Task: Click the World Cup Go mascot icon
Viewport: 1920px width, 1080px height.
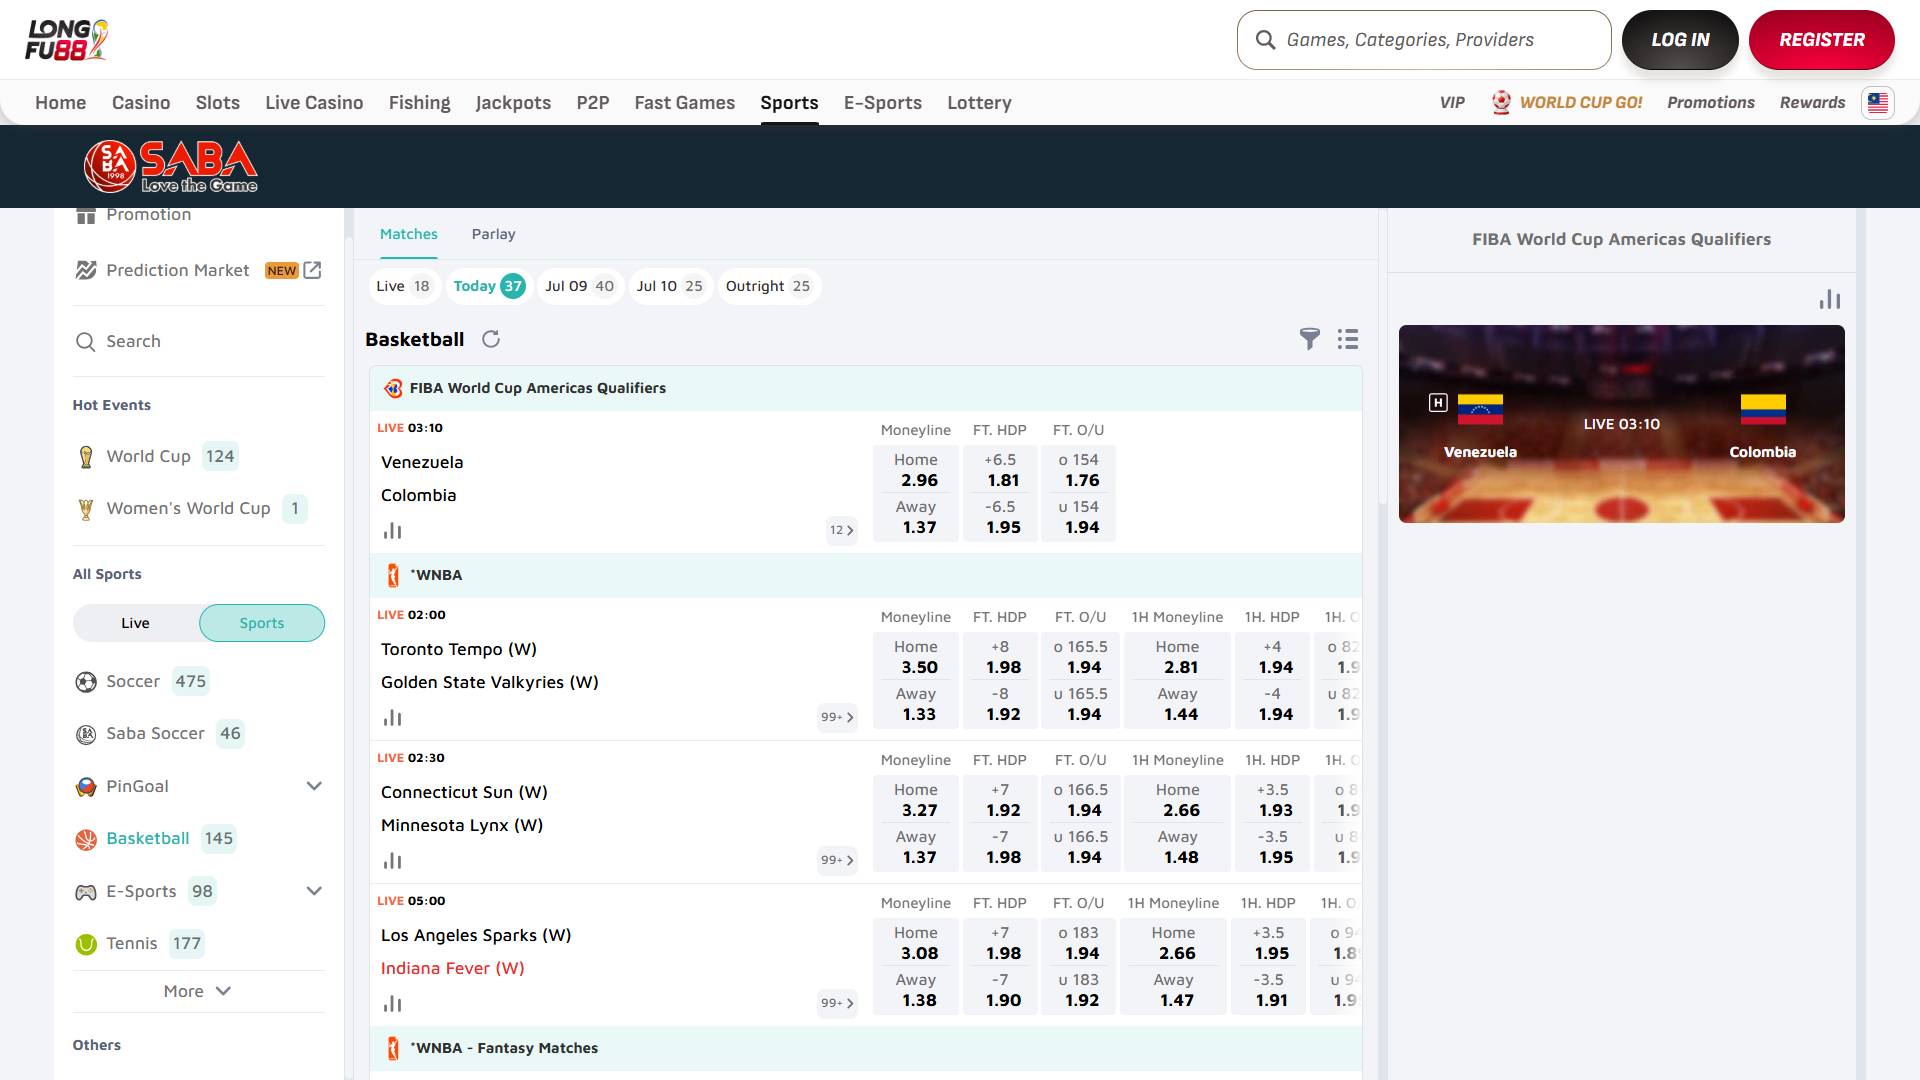Action: pos(1501,103)
